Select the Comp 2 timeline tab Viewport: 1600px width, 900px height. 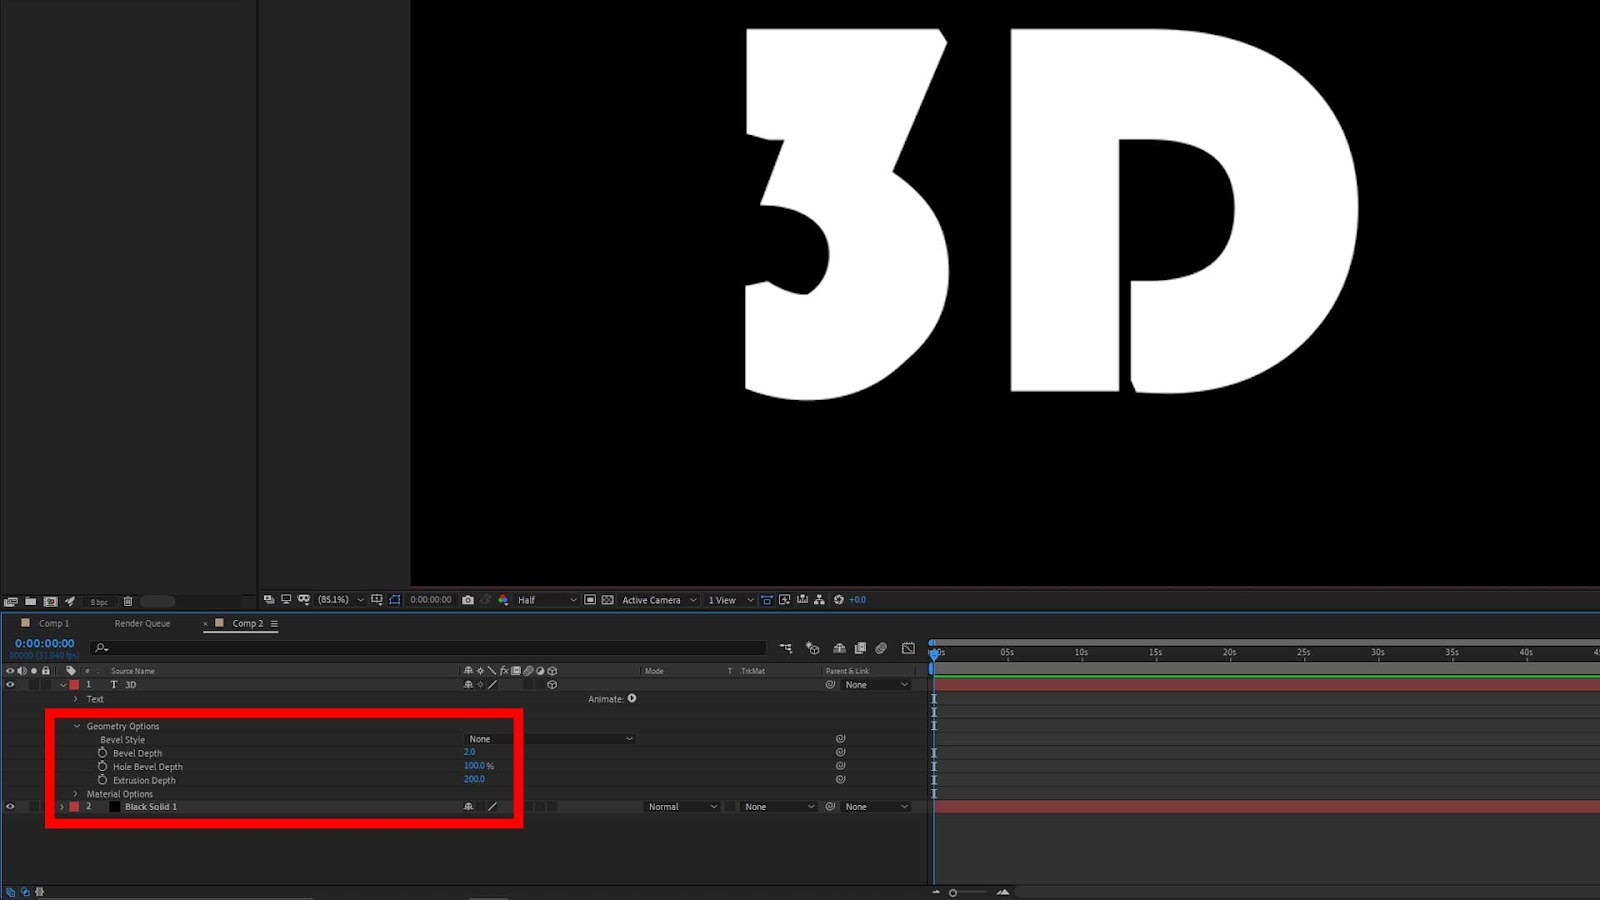pyautogui.click(x=248, y=624)
